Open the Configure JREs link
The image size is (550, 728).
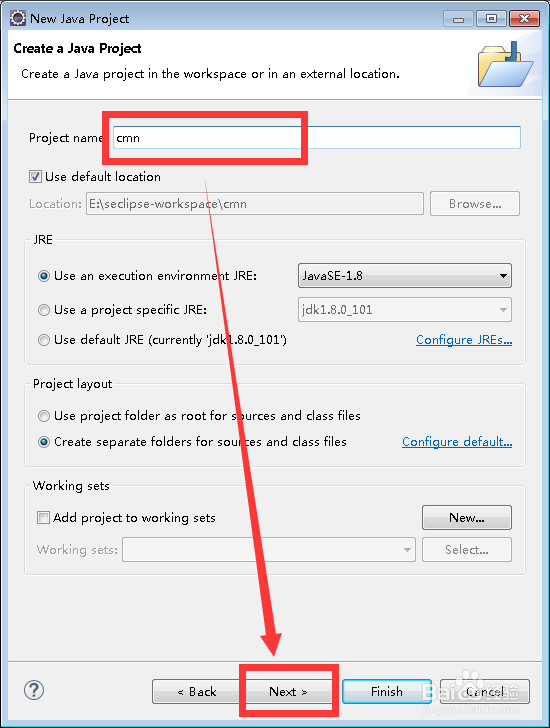[x=464, y=340]
